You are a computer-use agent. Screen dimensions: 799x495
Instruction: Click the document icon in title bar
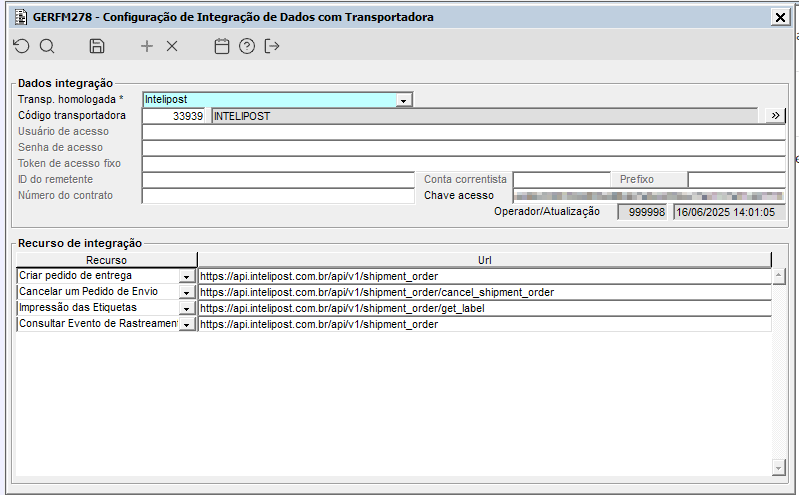[x=21, y=17]
